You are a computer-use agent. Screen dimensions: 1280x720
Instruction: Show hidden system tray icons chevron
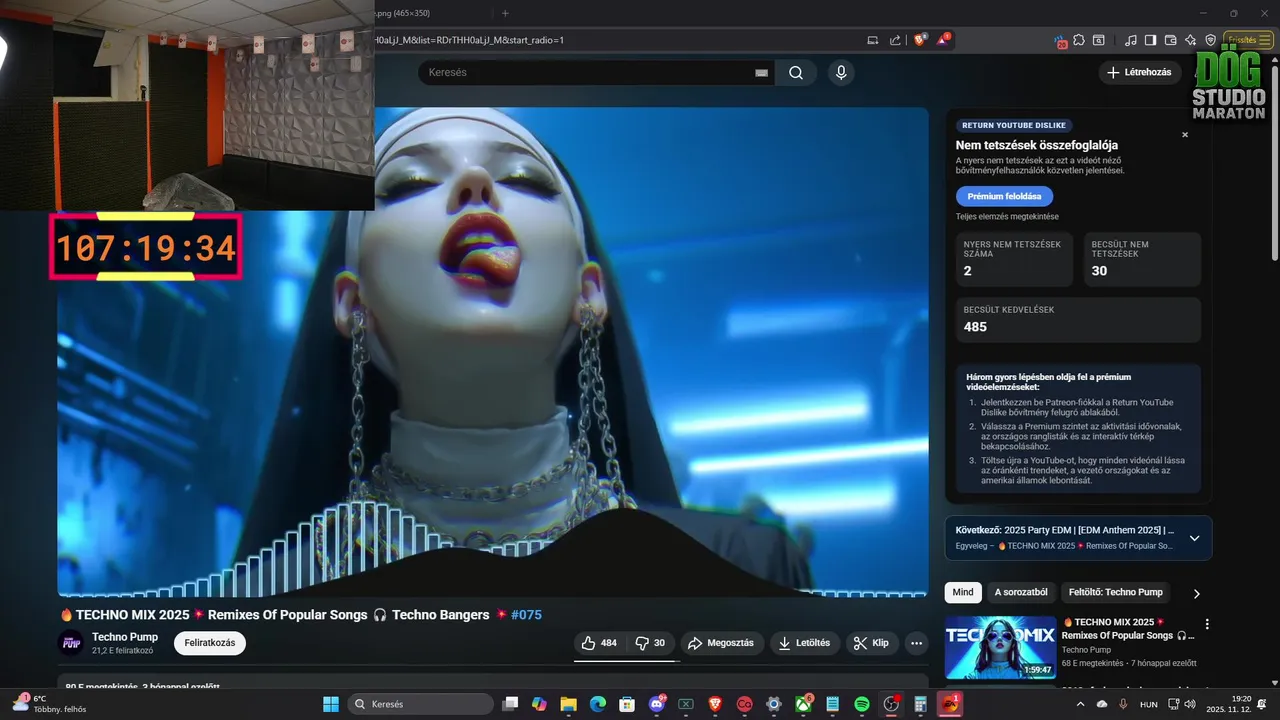click(x=1080, y=704)
